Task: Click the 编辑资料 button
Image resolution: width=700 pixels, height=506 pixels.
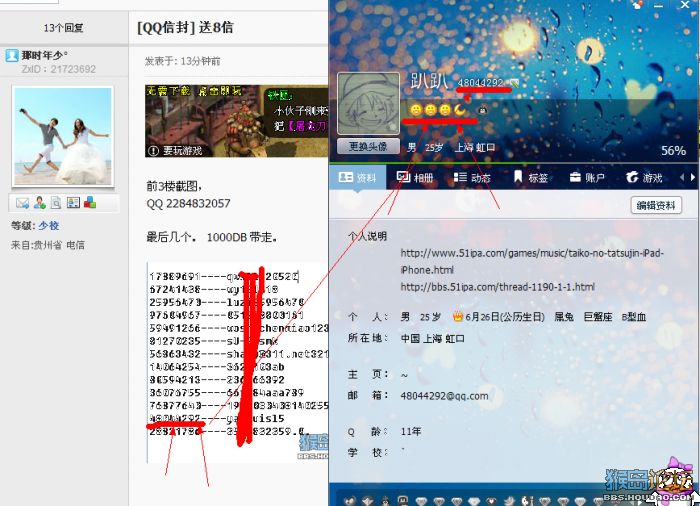Action: [656, 205]
